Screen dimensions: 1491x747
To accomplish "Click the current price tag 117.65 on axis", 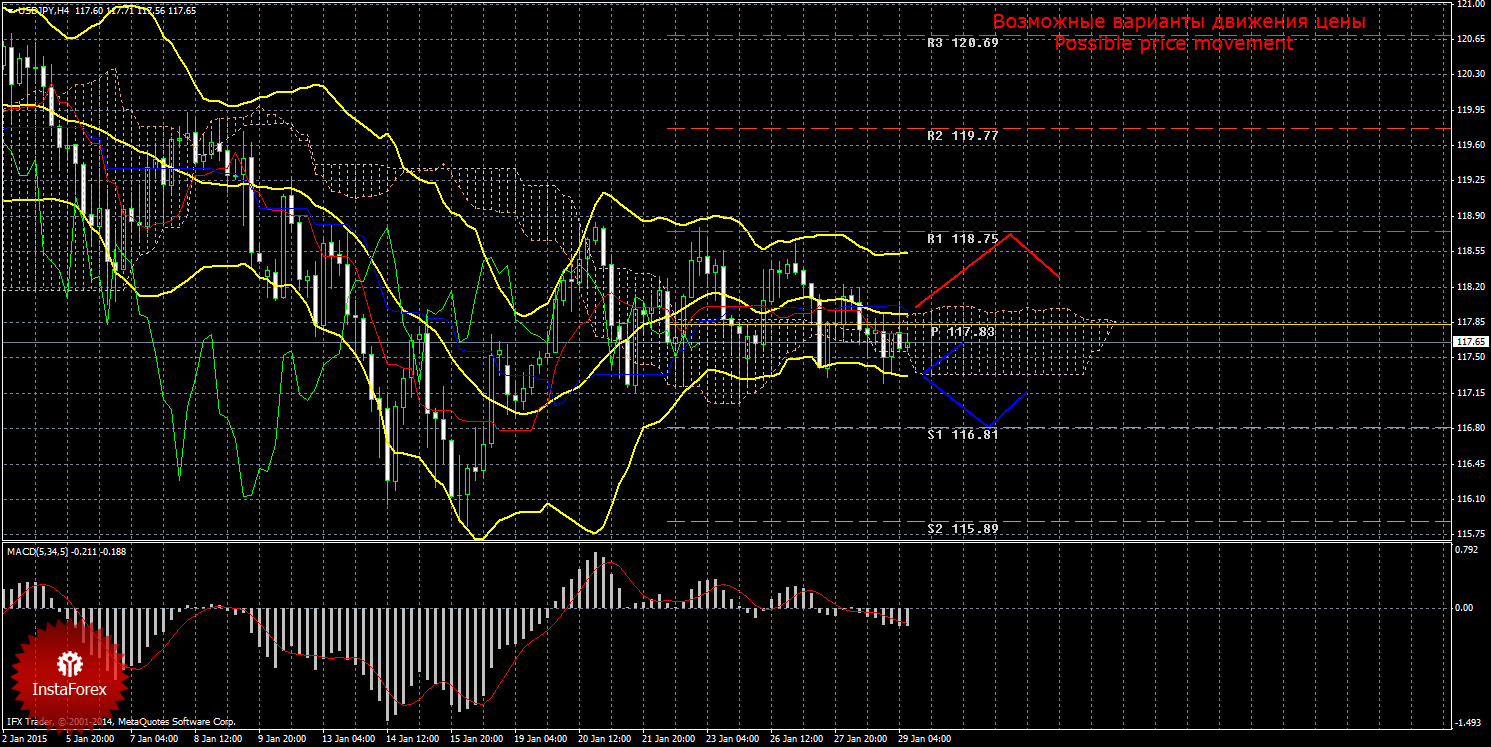I will point(1469,342).
